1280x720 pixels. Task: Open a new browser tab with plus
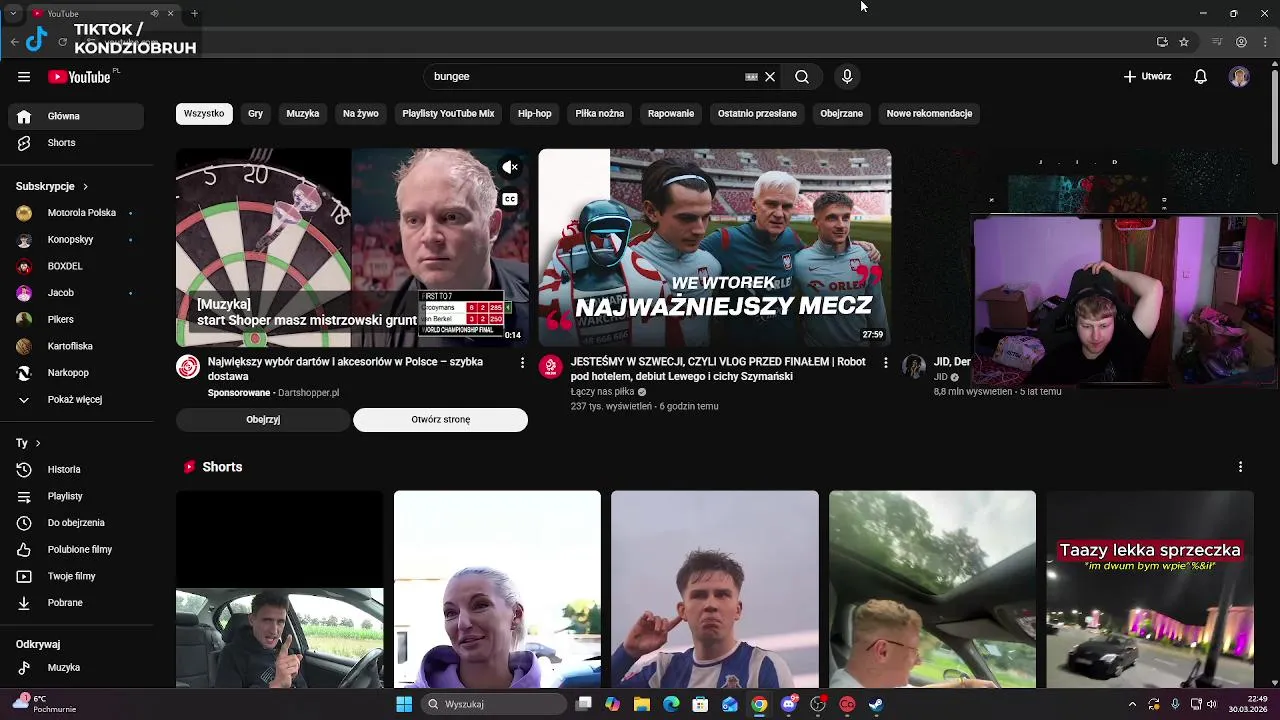(x=194, y=13)
